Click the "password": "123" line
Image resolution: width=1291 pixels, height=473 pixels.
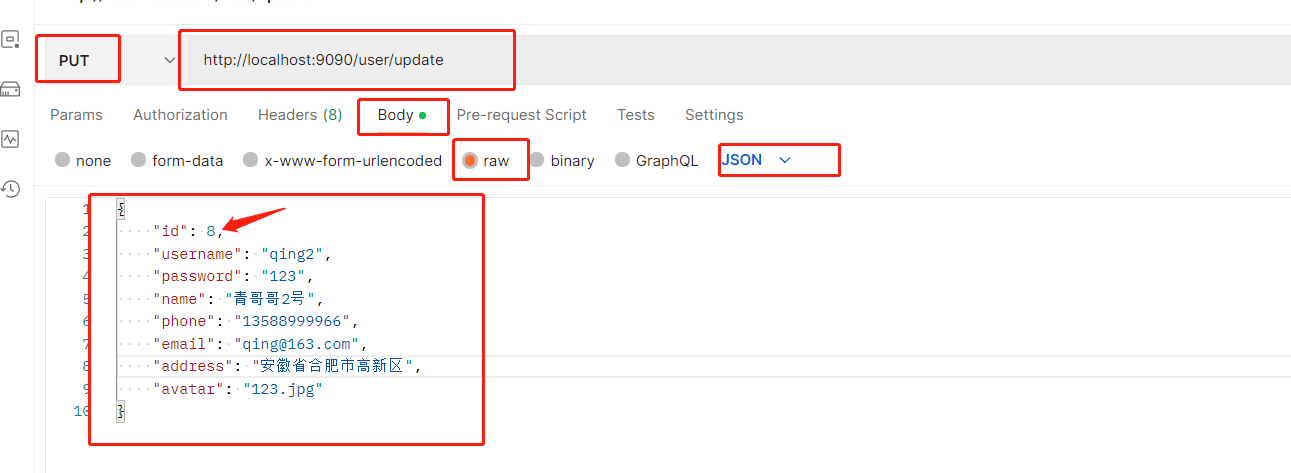233,276
